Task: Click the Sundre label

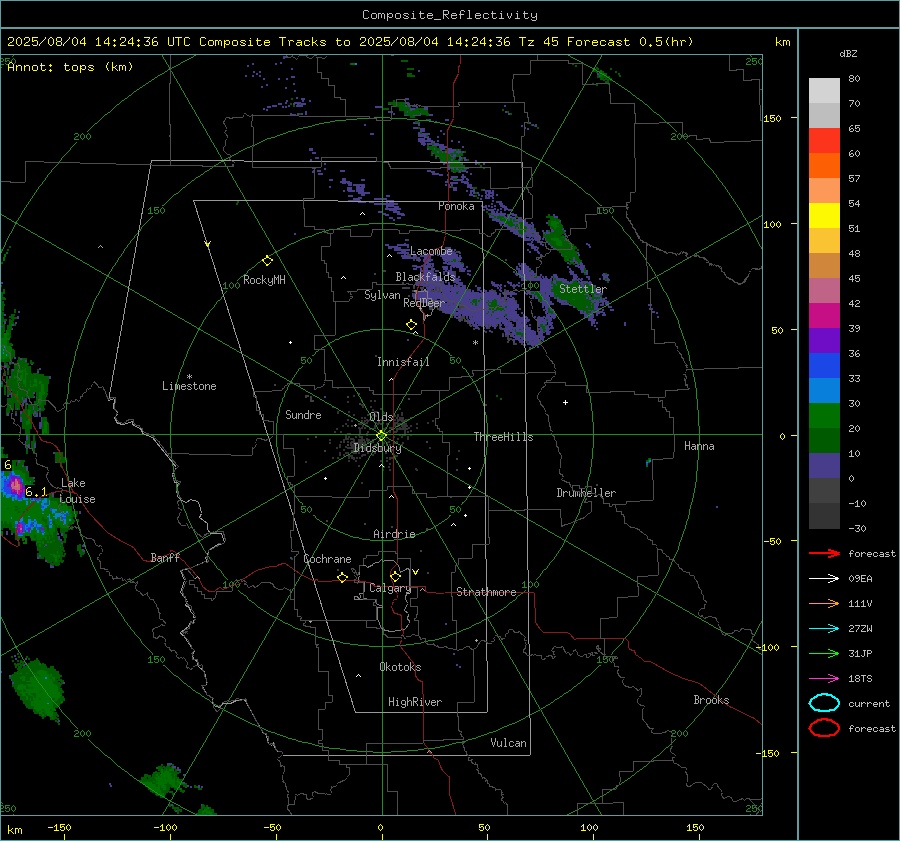Action: point(303,415)
